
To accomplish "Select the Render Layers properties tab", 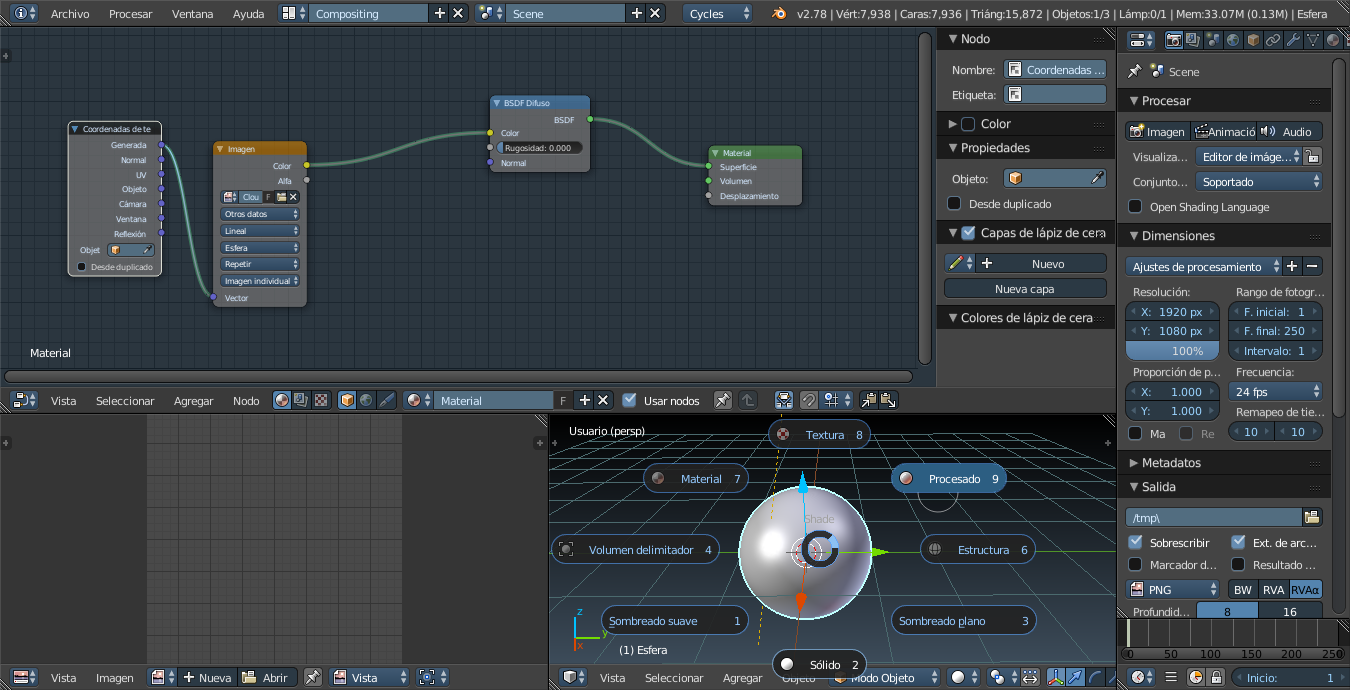I will click(x=1193, y=40).
